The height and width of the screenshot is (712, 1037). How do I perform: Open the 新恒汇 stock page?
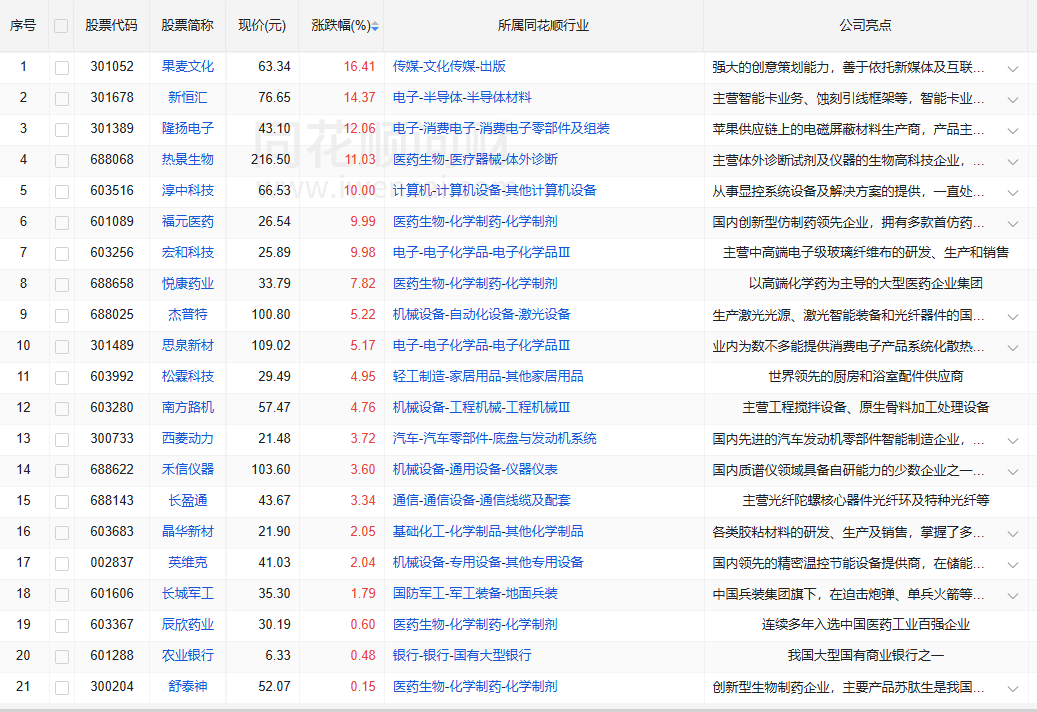(x=188, y=98)
